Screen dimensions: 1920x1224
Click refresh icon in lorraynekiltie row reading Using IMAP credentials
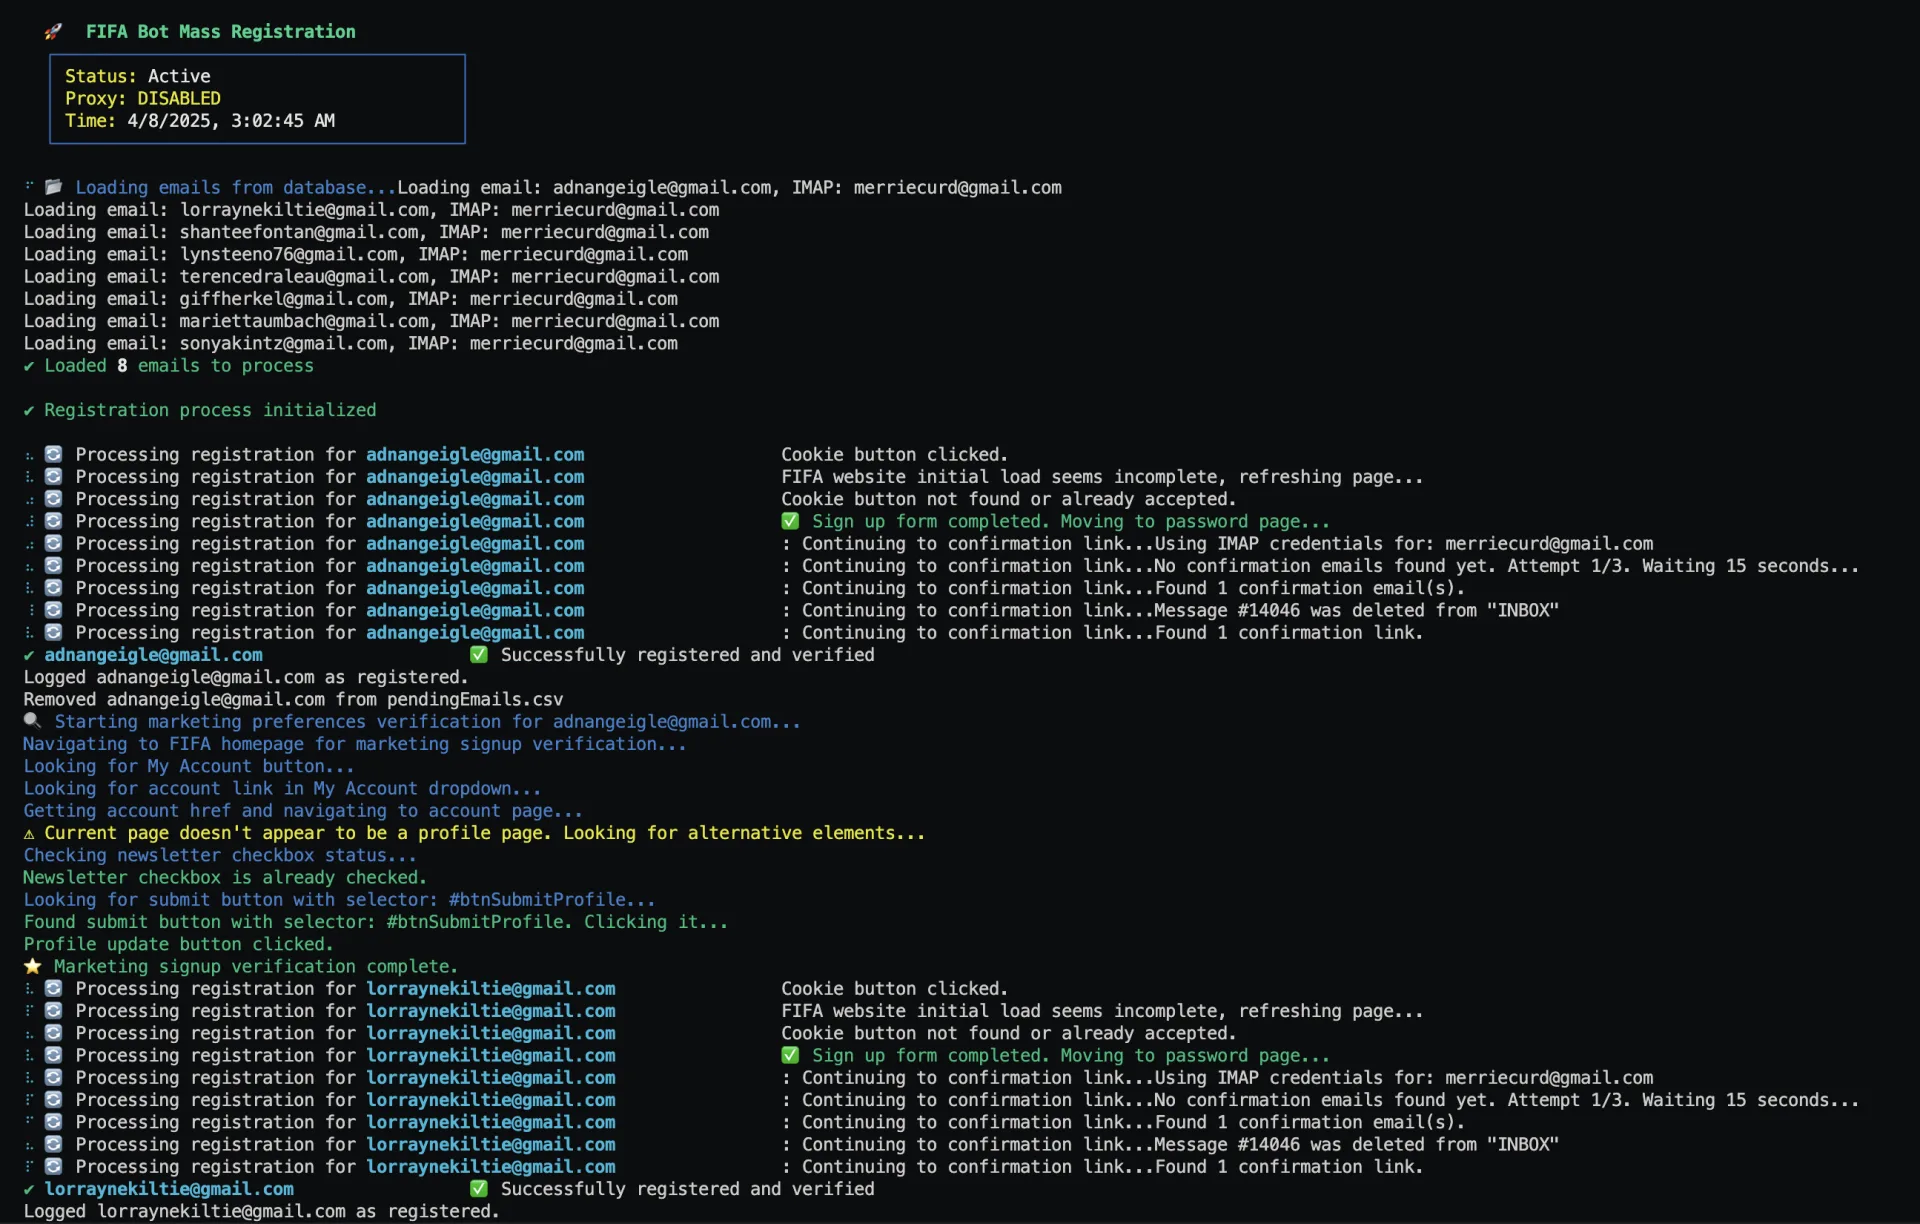54,1077
